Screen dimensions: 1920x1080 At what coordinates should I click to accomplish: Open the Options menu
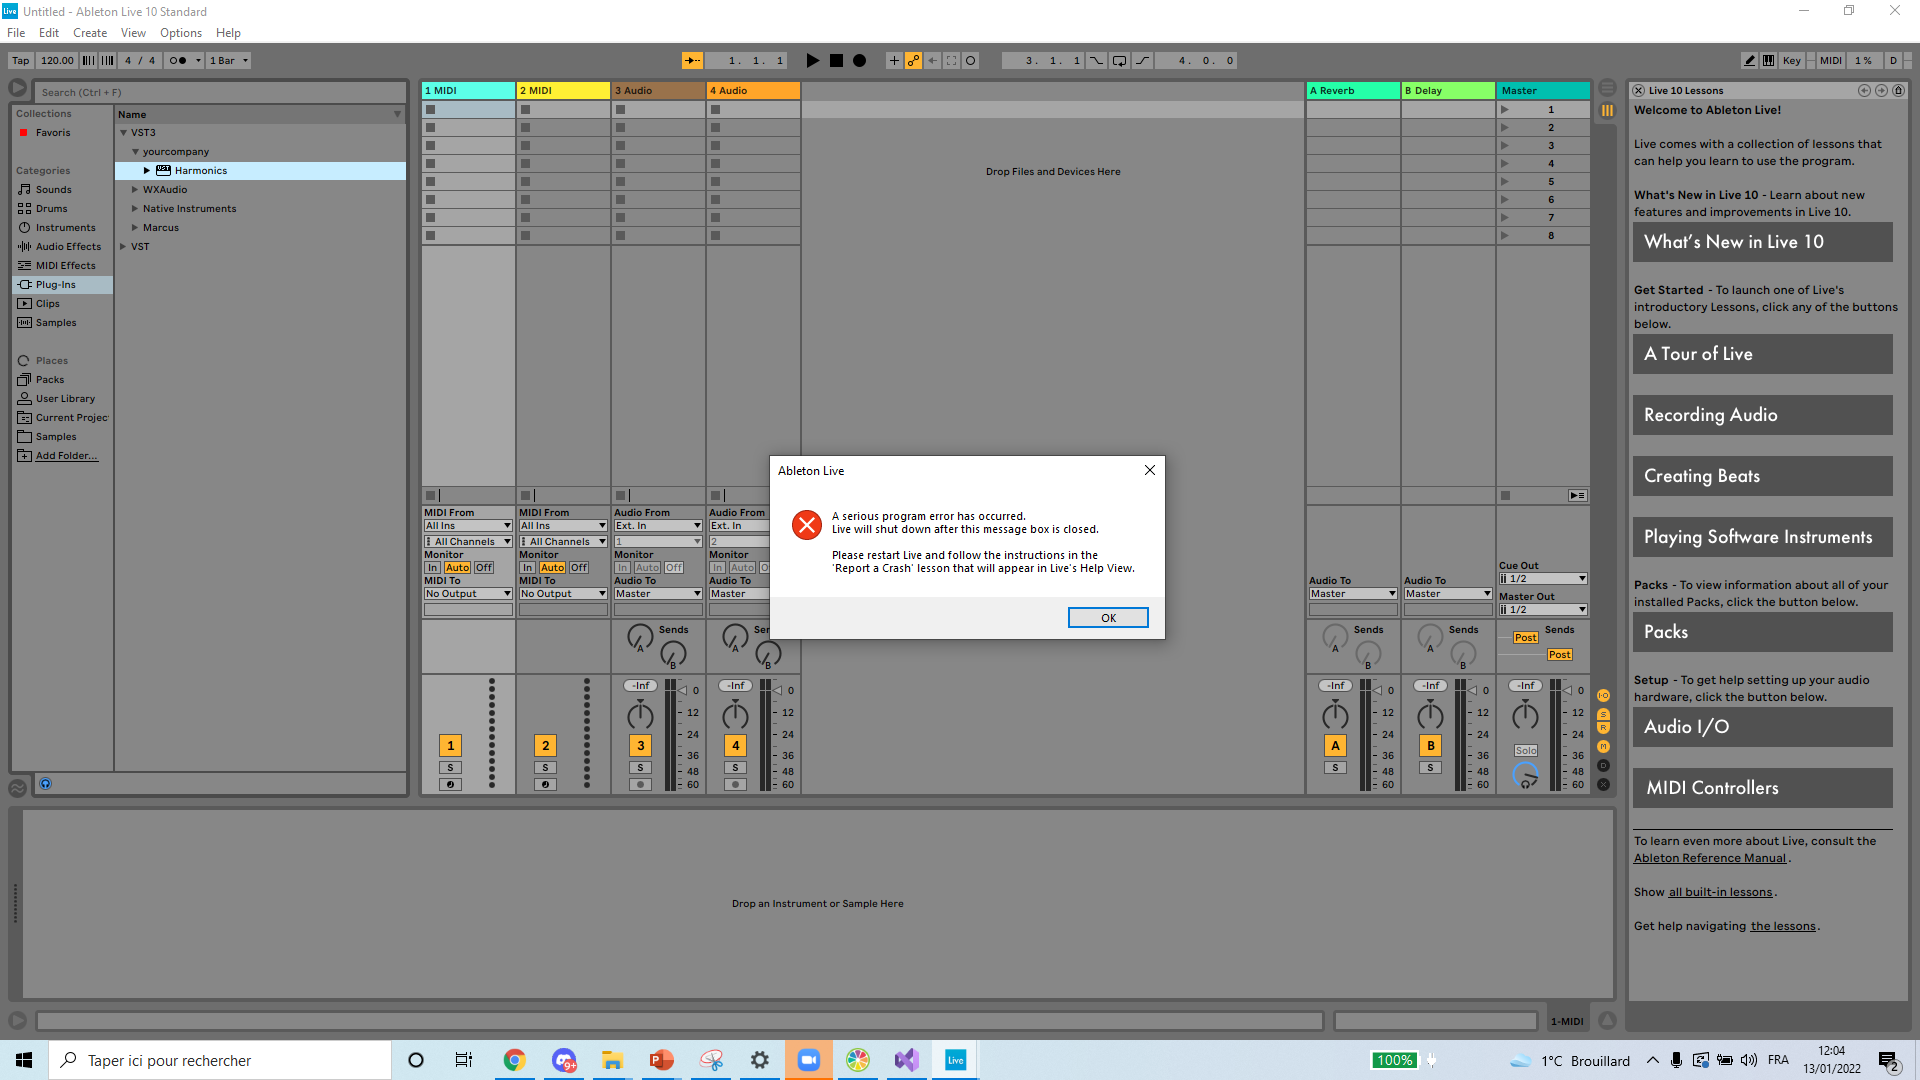pyautogui.click(x=180, y=33)
